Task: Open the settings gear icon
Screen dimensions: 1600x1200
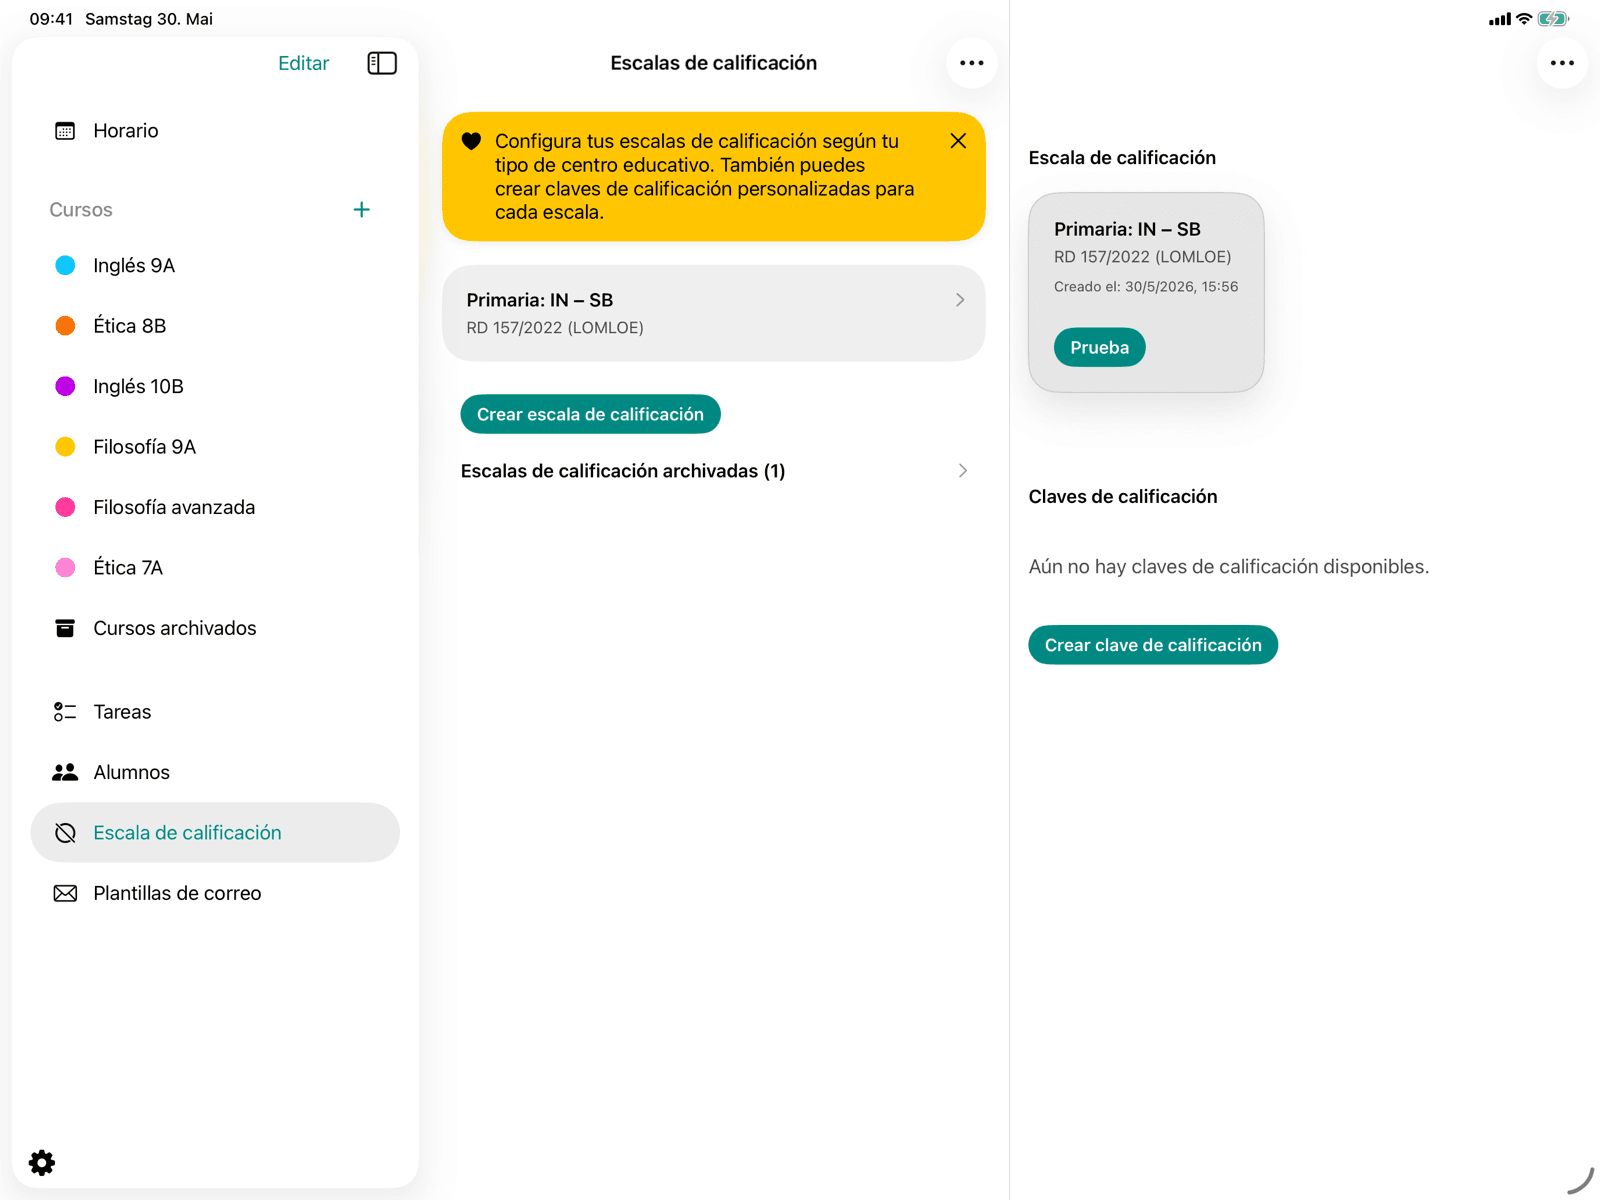Action: pyautogui.click(x=42, y=1162)
